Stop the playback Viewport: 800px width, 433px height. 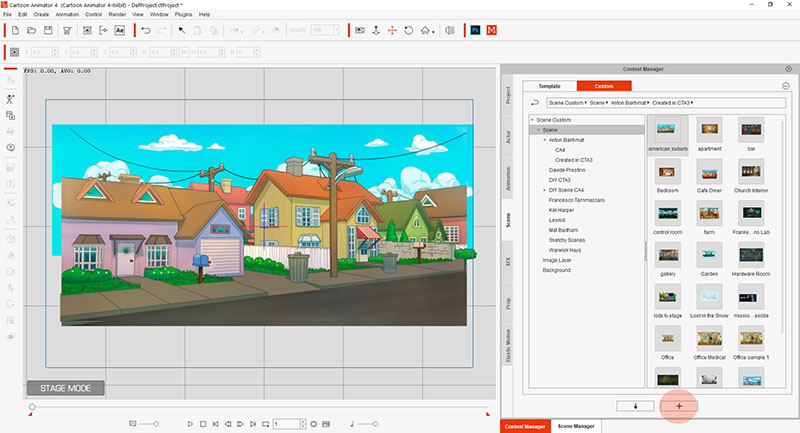[203, 424]
